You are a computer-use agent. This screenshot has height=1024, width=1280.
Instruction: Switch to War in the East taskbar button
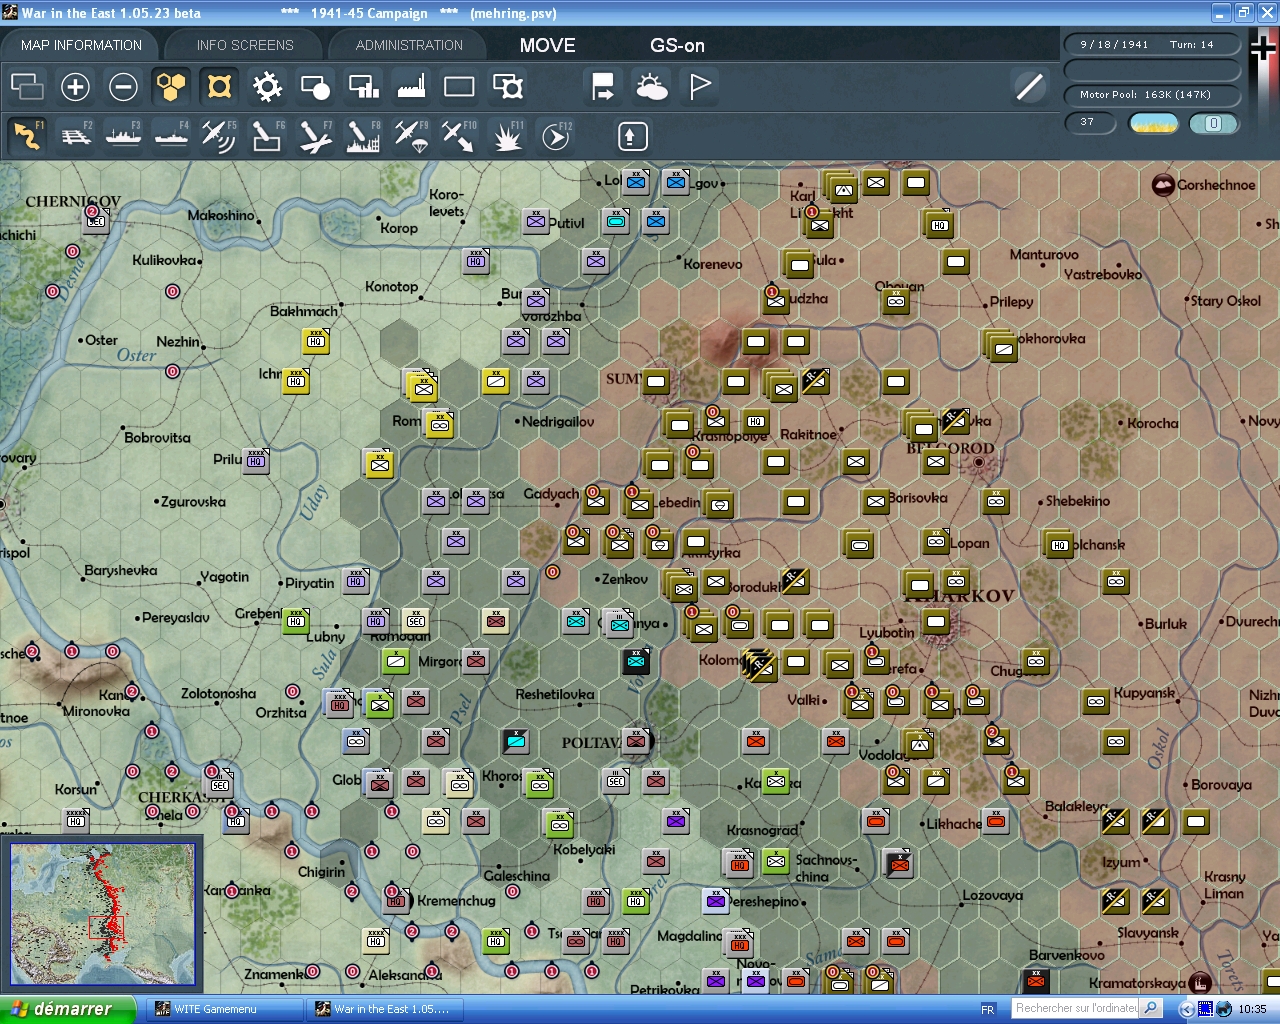[383, 1009]
